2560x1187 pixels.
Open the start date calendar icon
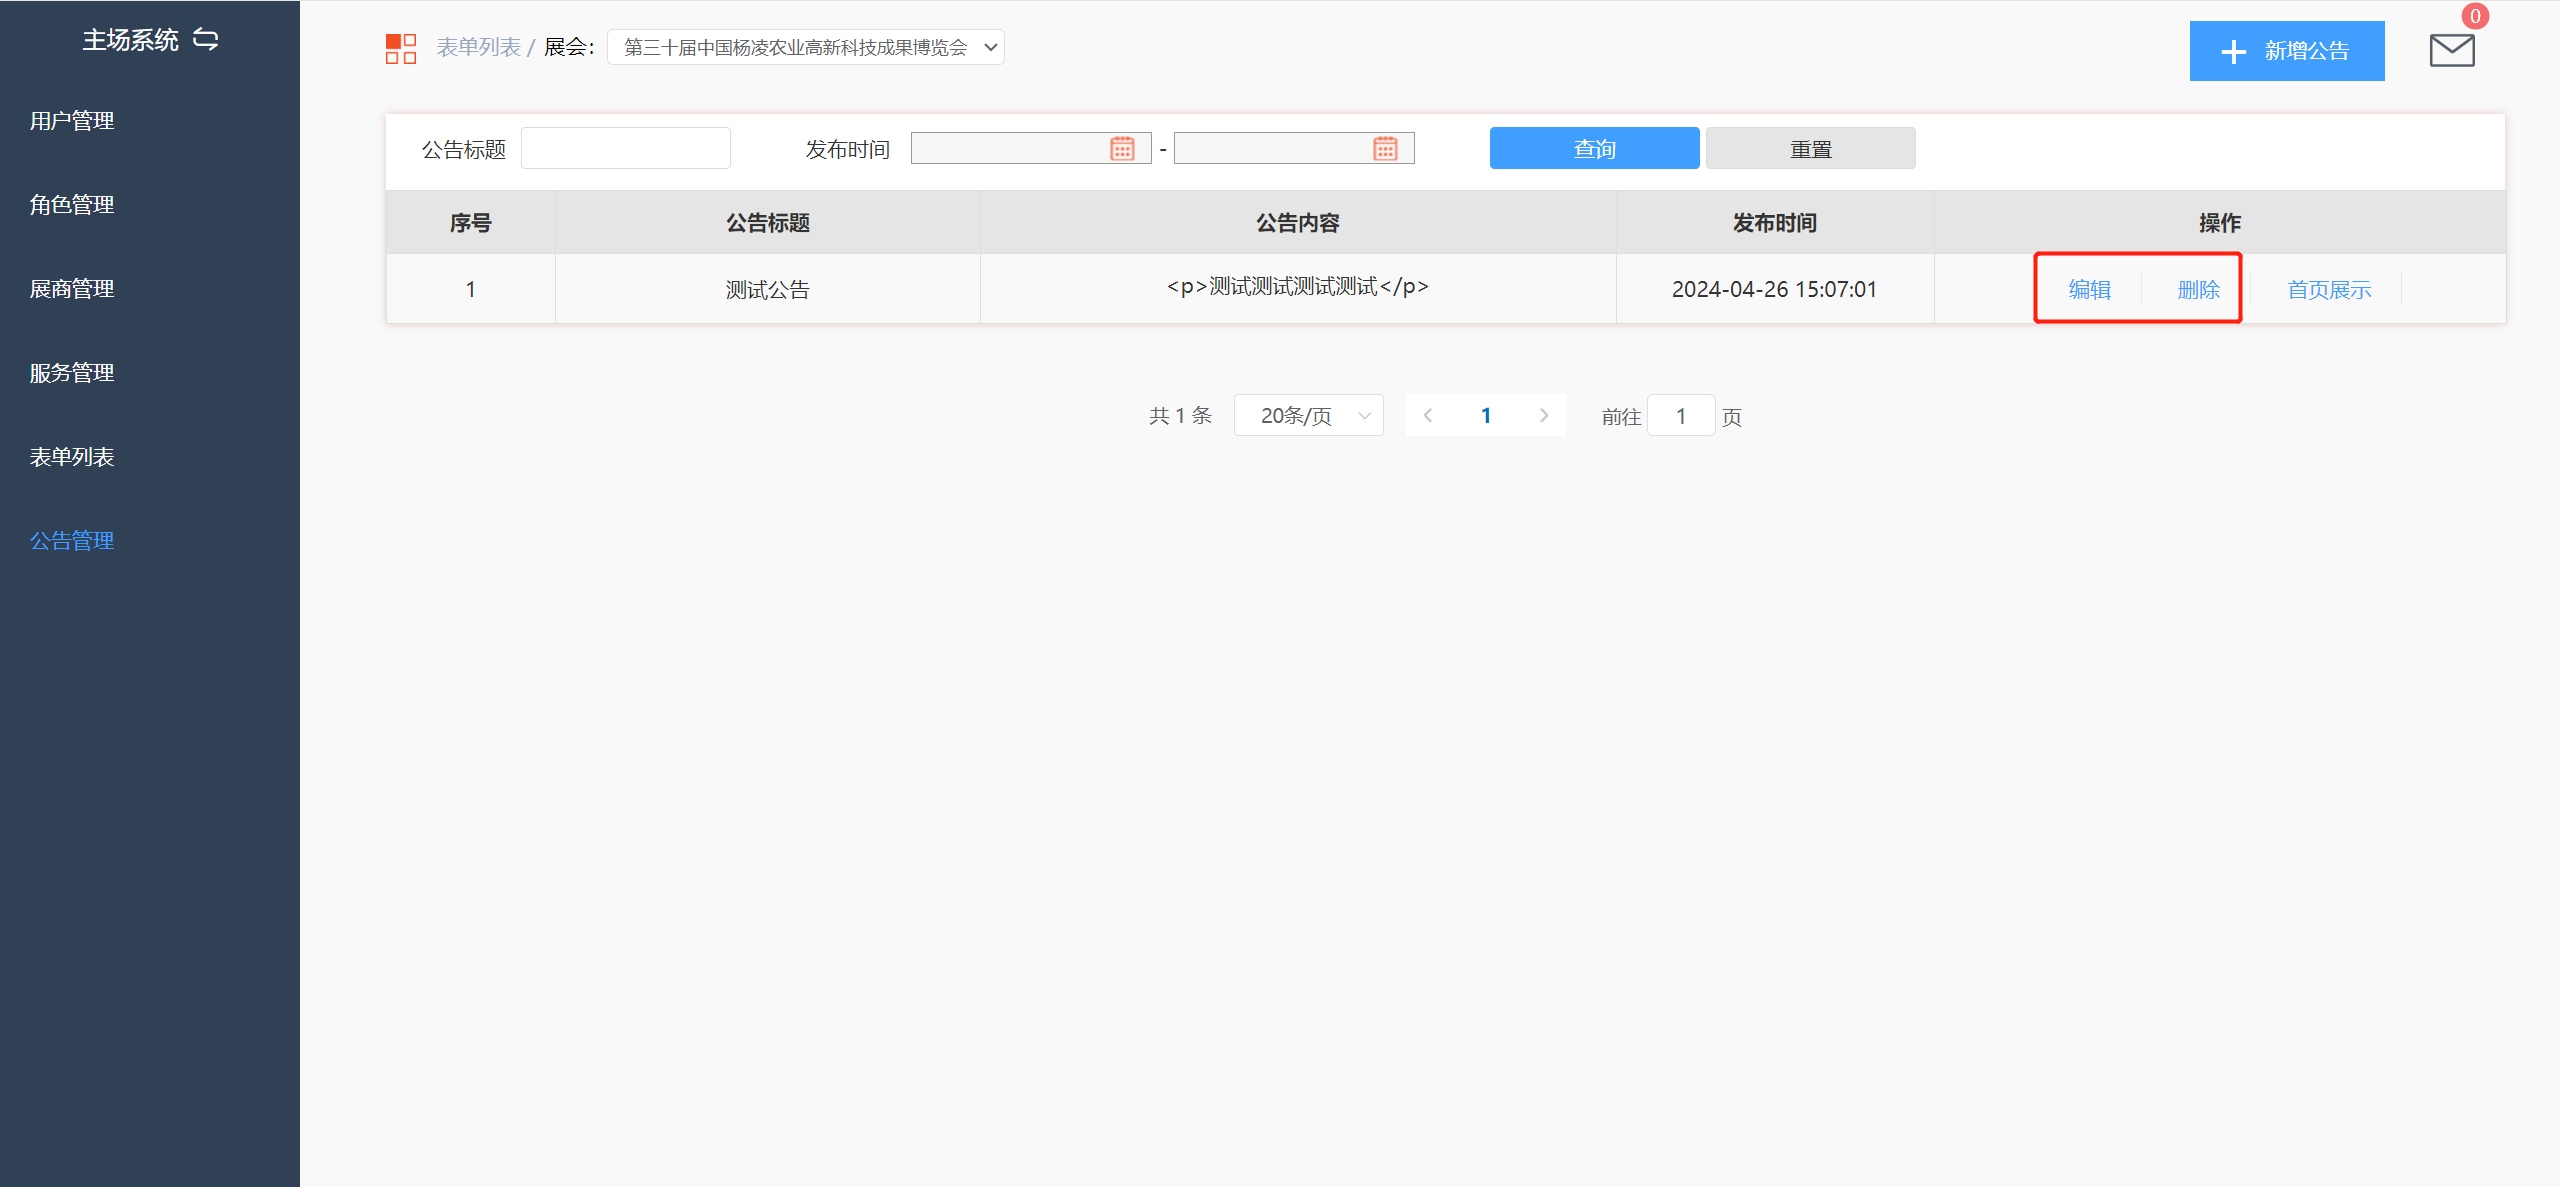[1122, 149]
